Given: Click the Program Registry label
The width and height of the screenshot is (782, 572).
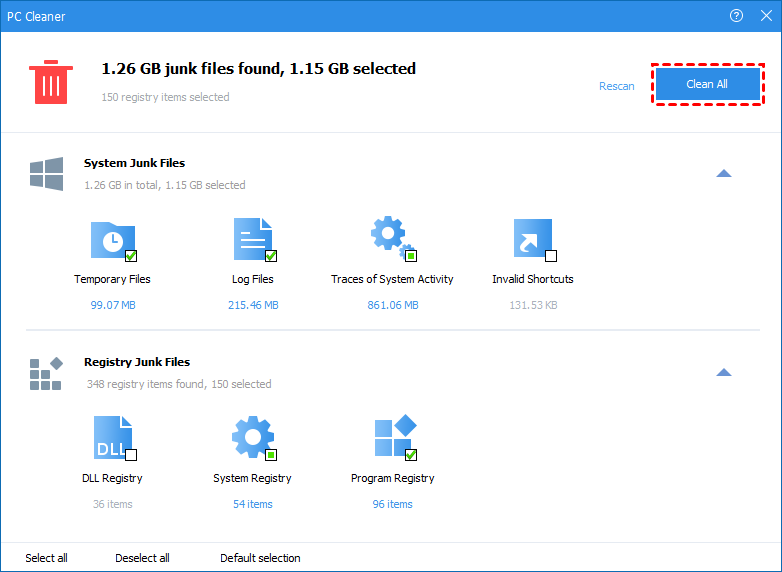Looking at the screenshot, I should [x=392, y=478].
